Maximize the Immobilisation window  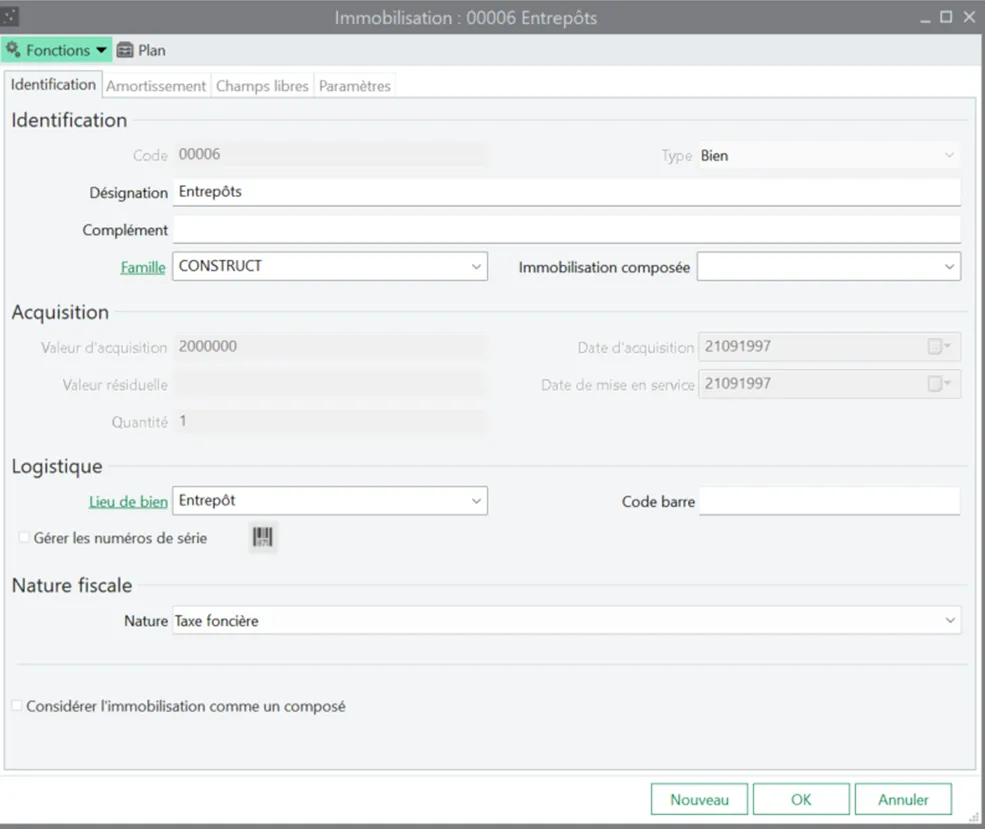pos(946,17)
